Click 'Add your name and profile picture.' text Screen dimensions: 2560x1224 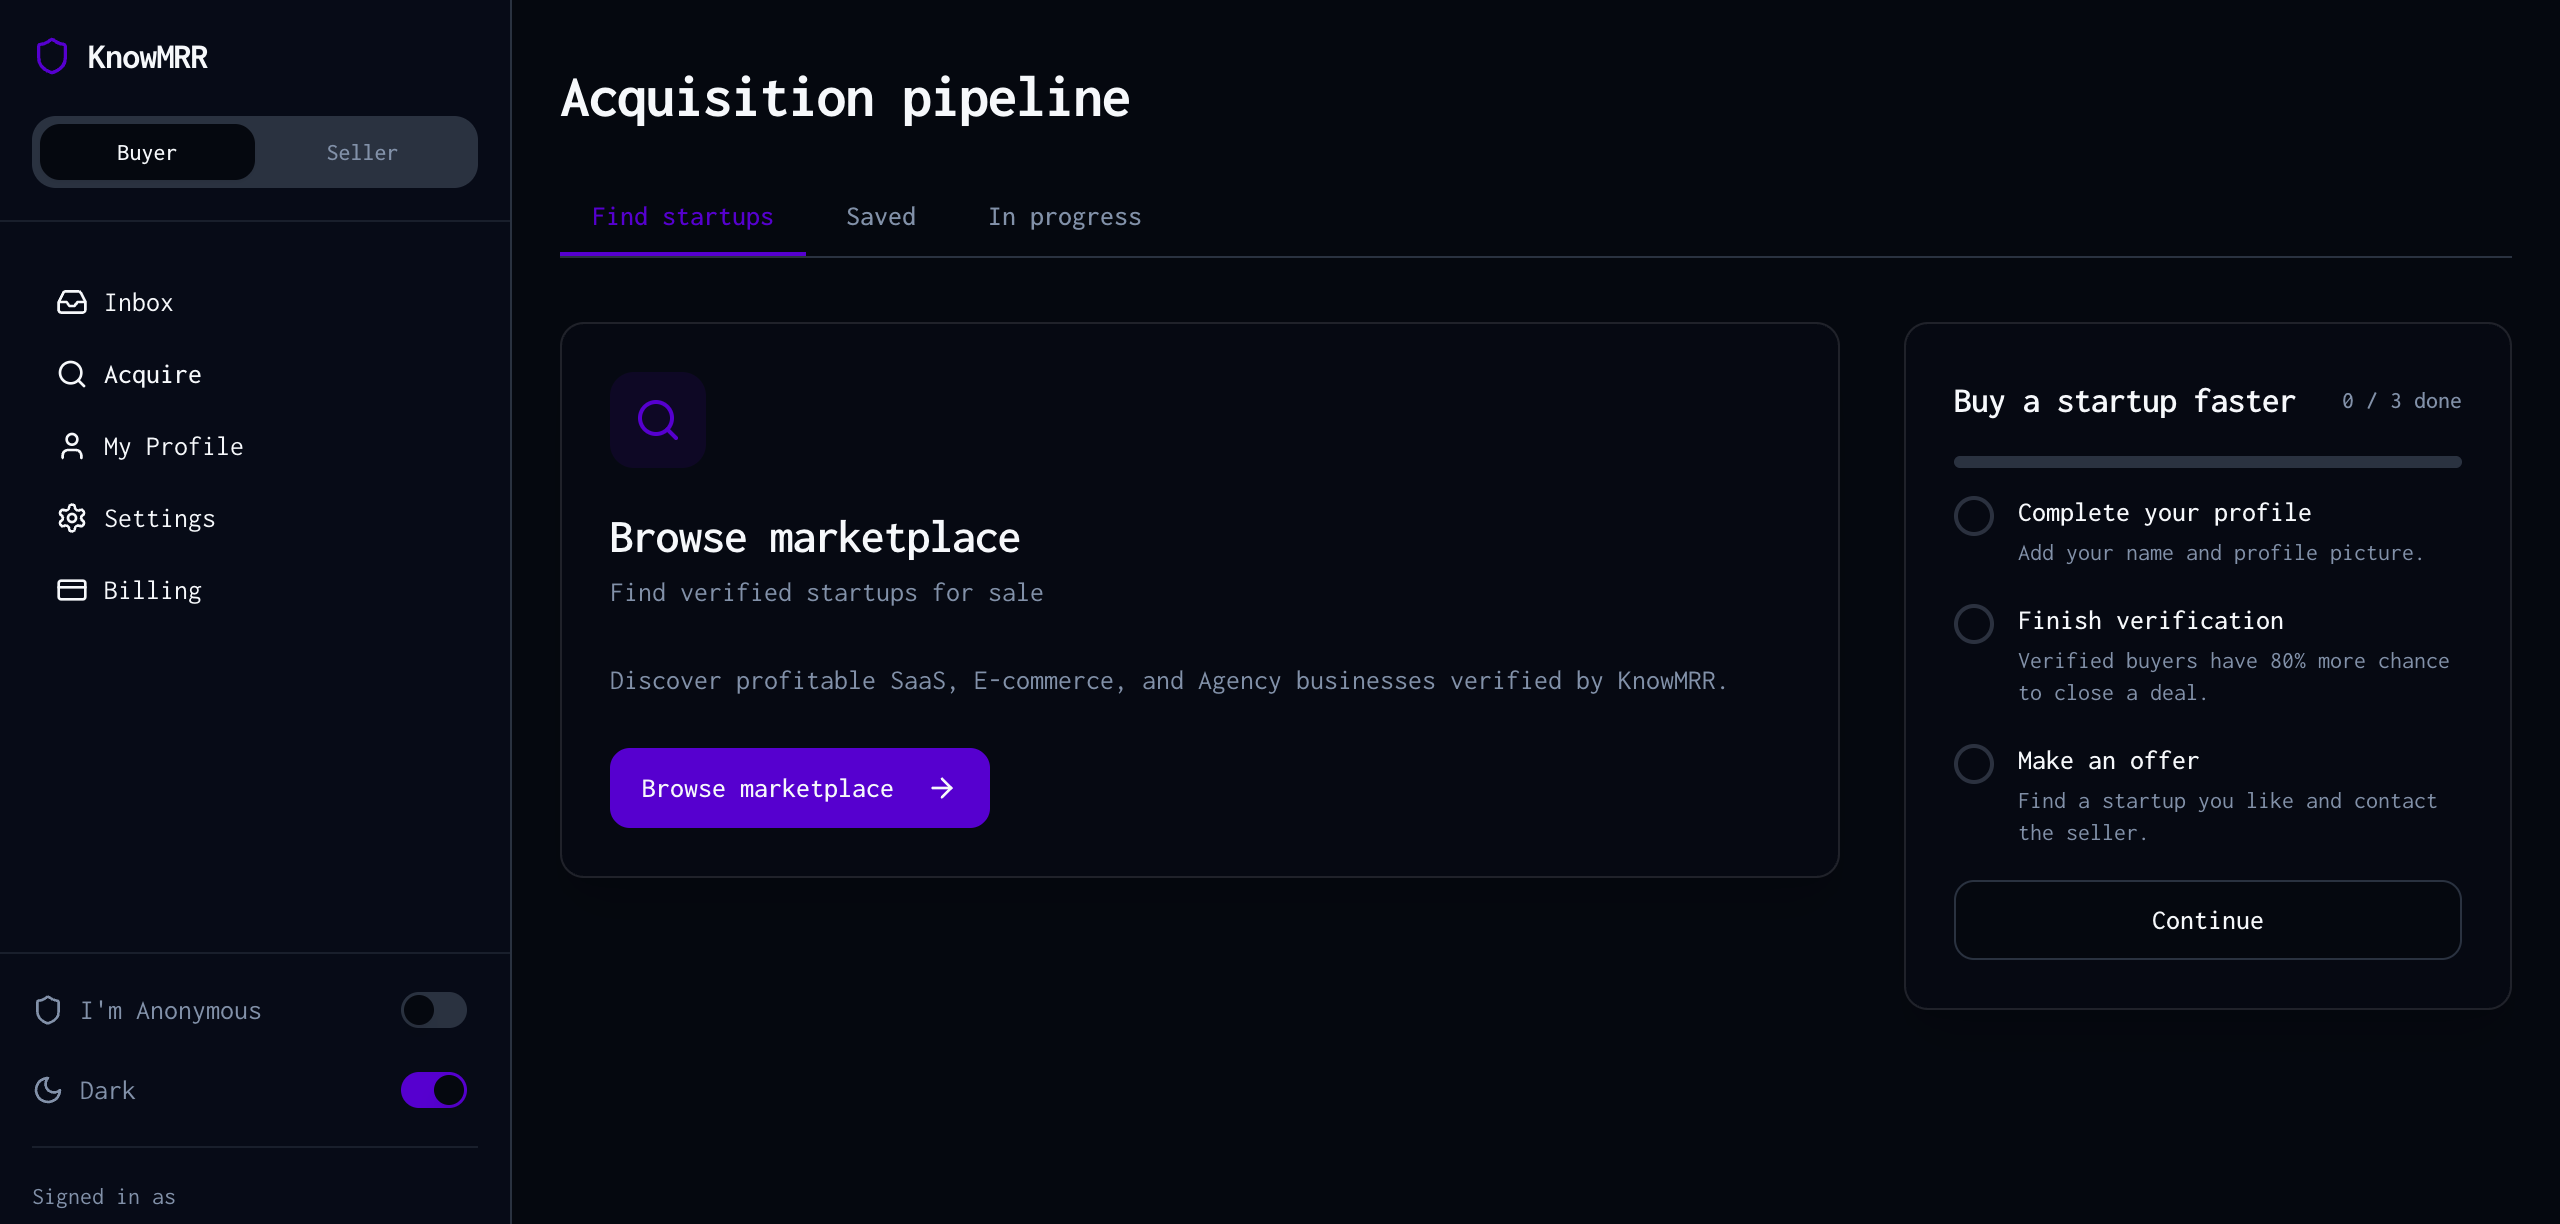coord(2221,553)
